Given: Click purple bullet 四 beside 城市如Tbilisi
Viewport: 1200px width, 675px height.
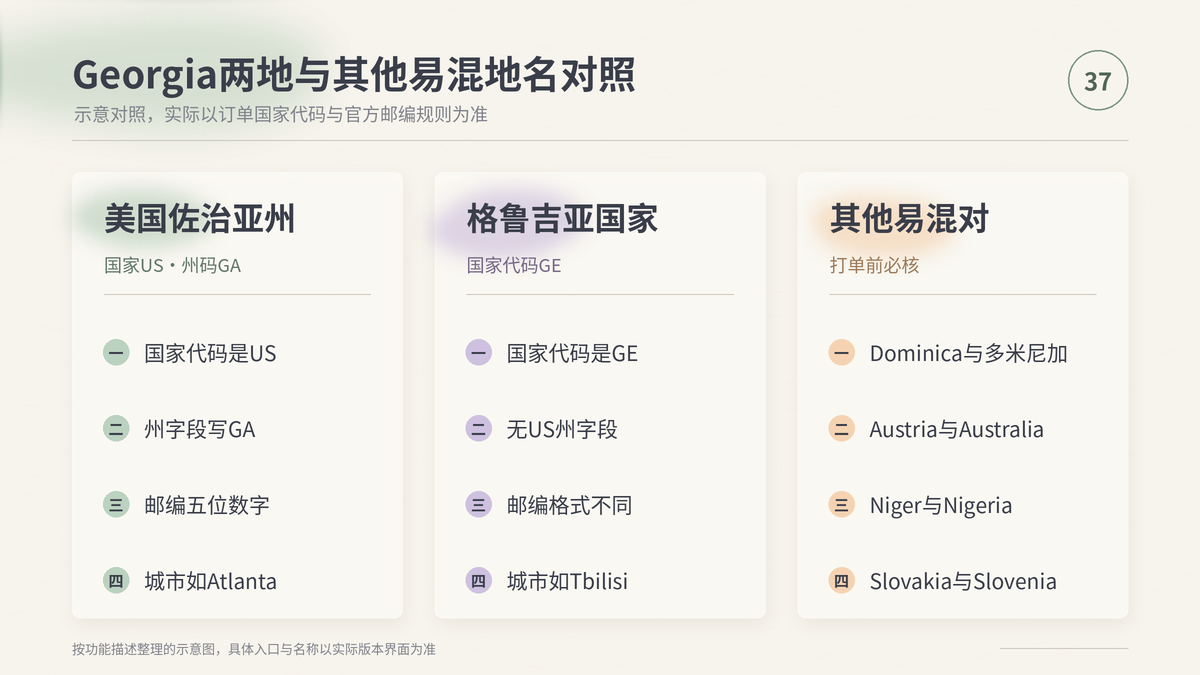Looking at the screenshot, I should click(479, 581).
